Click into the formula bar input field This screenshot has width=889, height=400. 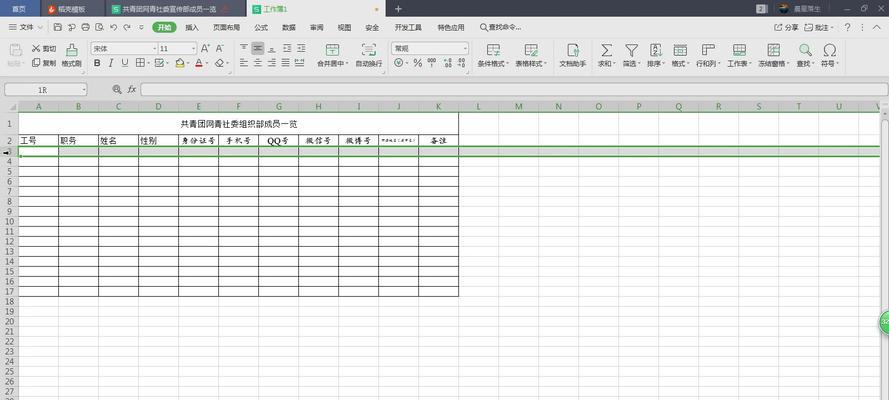500,89
